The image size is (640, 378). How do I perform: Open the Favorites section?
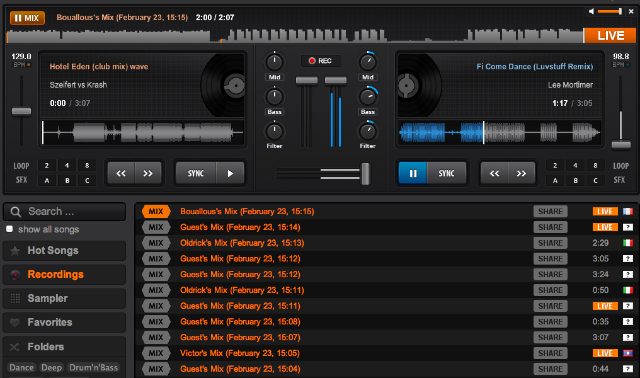pos(64,322)
